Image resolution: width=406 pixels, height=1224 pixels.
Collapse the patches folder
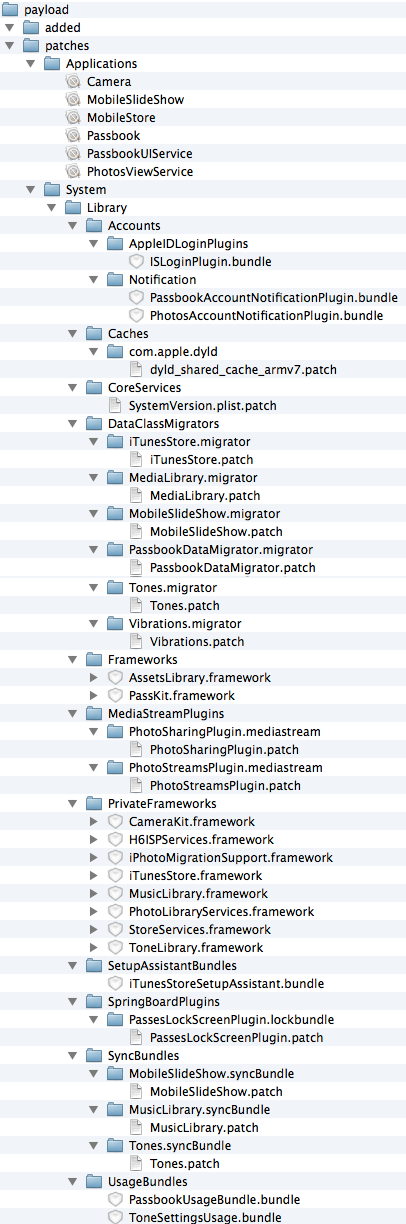pos(9,46)
